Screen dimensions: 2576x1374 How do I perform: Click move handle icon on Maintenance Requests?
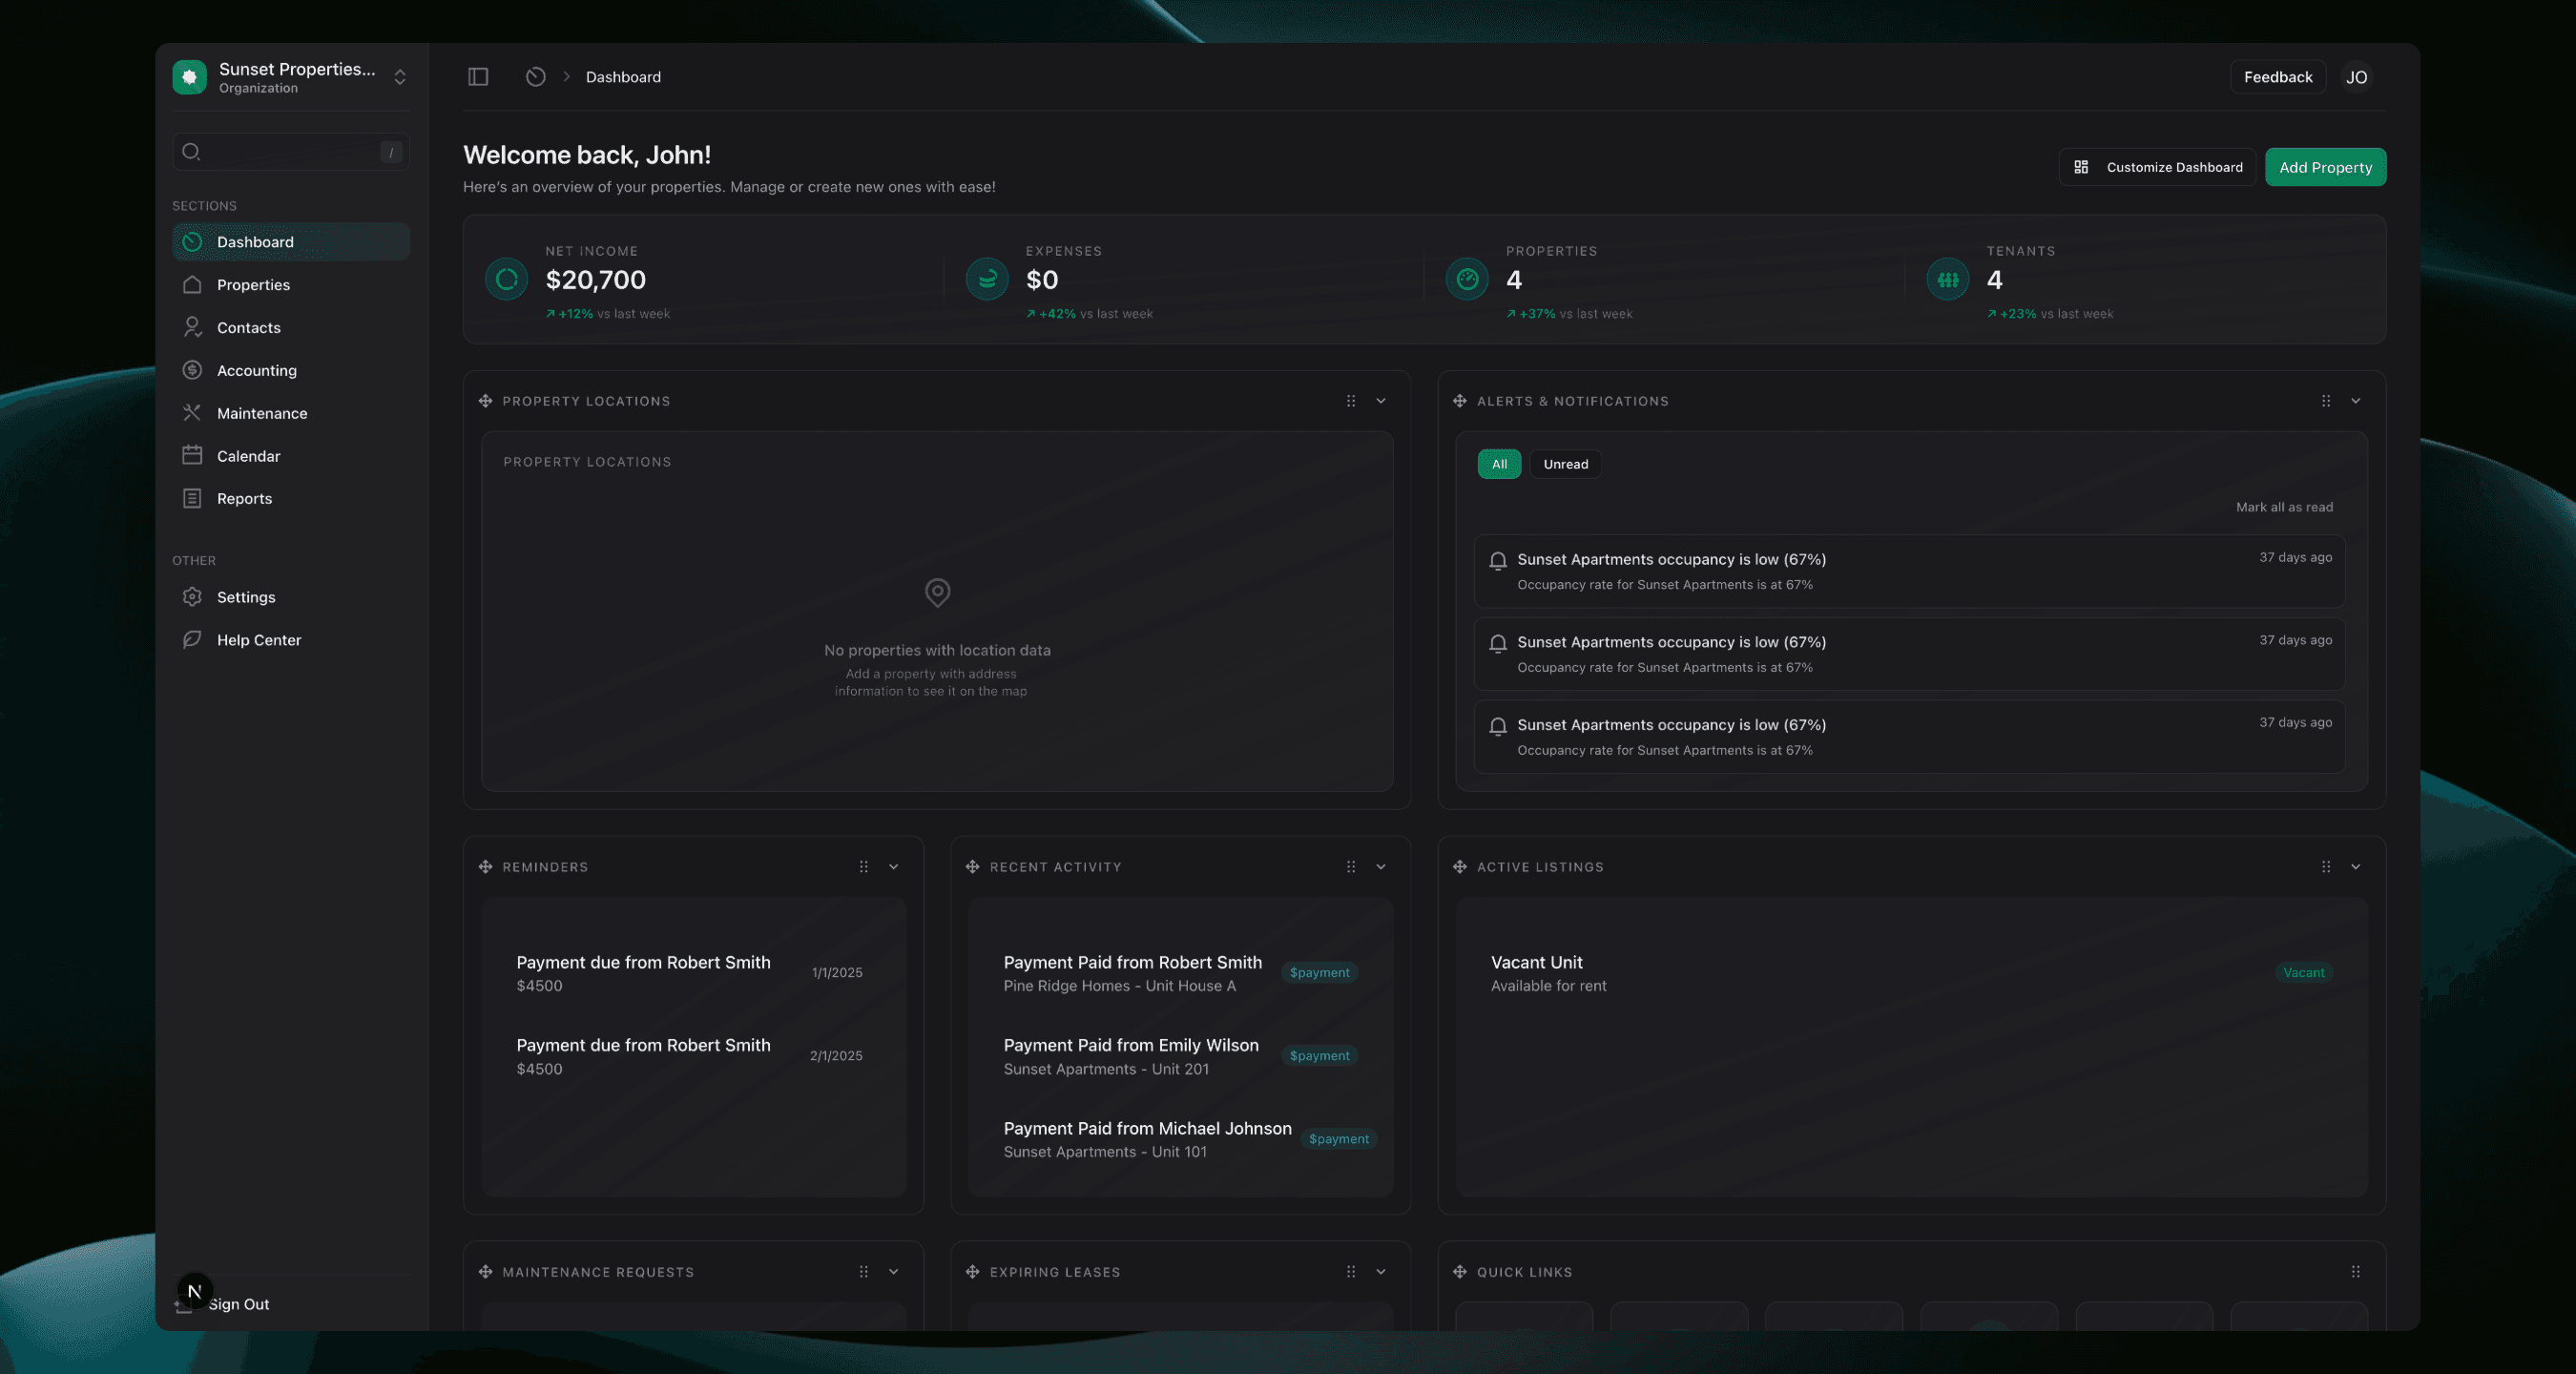485,1272
